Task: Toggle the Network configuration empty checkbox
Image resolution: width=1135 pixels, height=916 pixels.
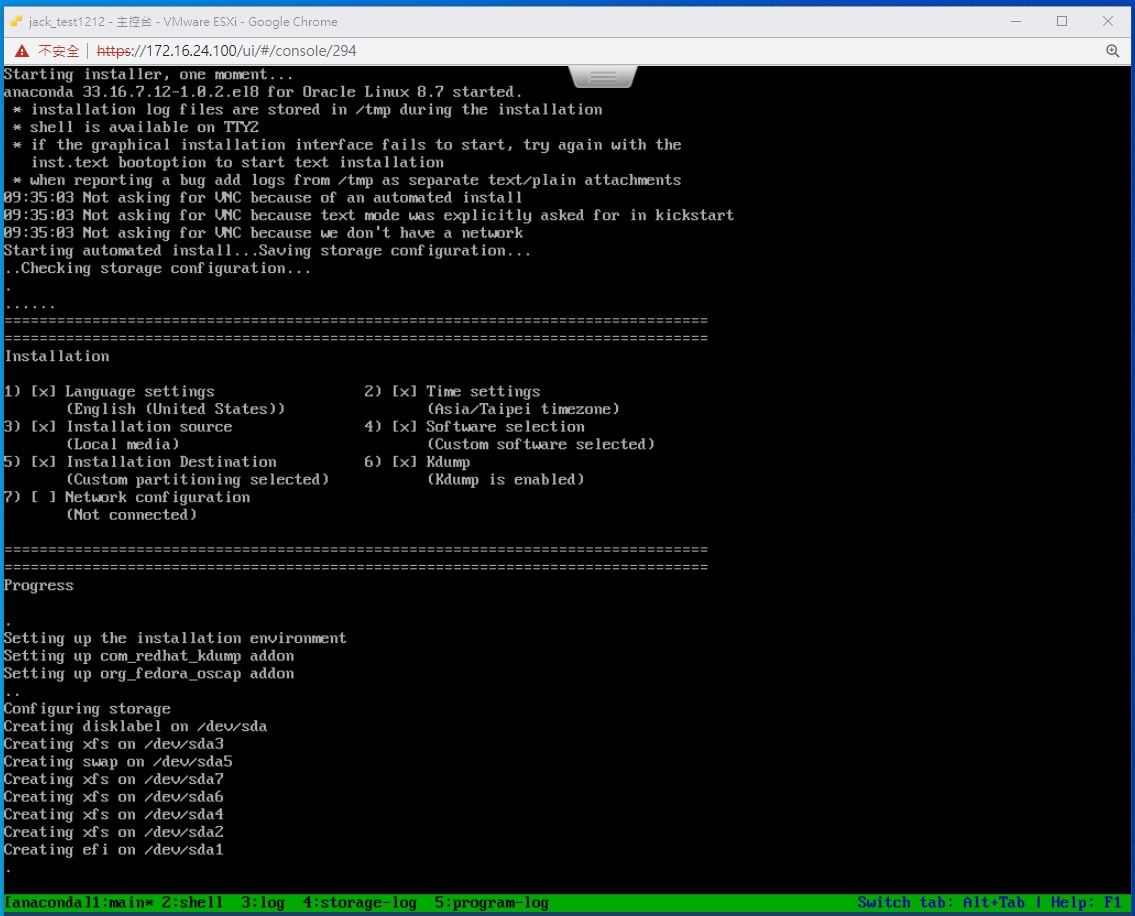Action: point(43,497)
